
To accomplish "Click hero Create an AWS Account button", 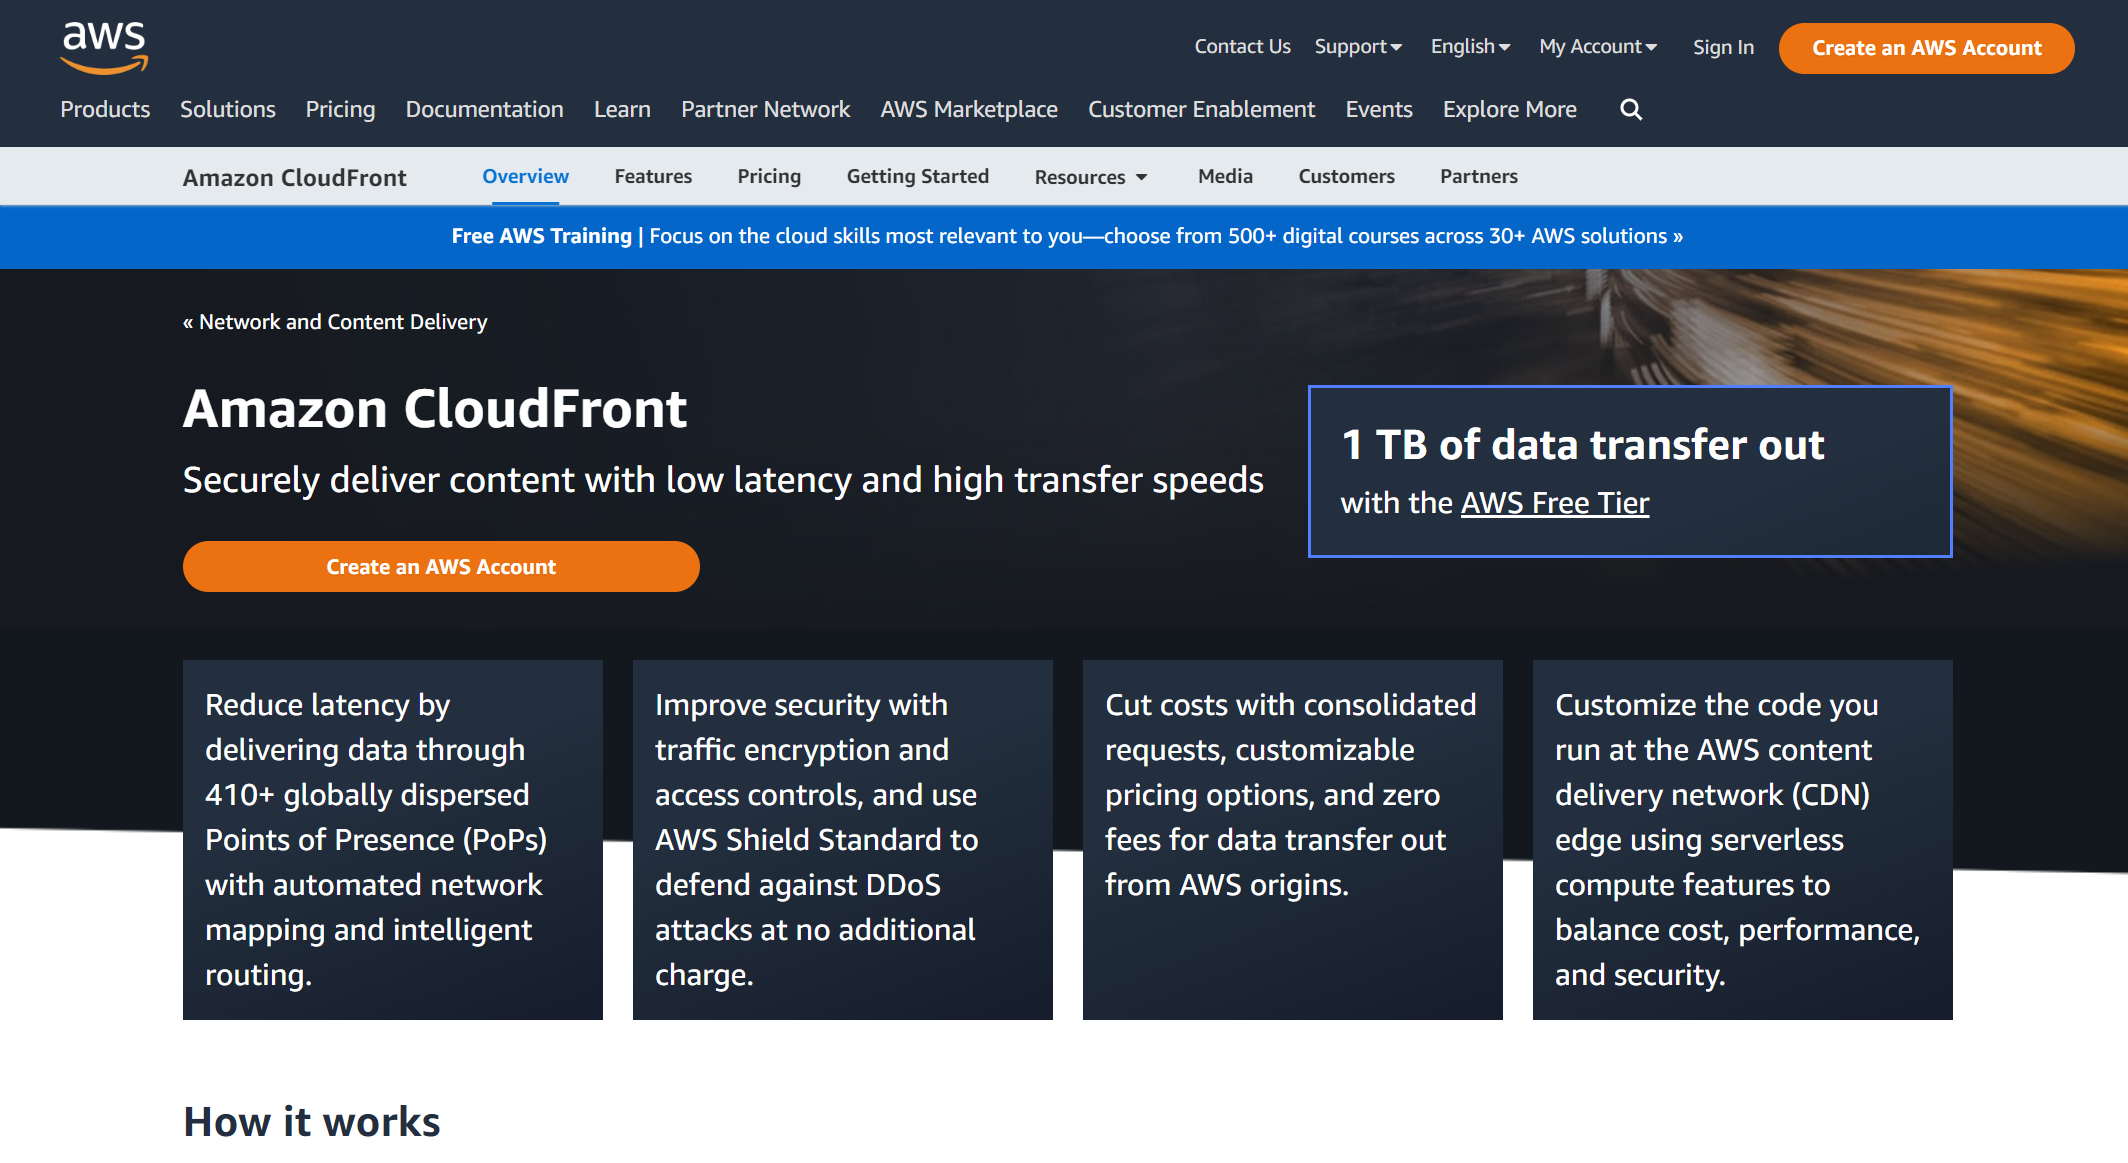I will [x=441, y=567].
